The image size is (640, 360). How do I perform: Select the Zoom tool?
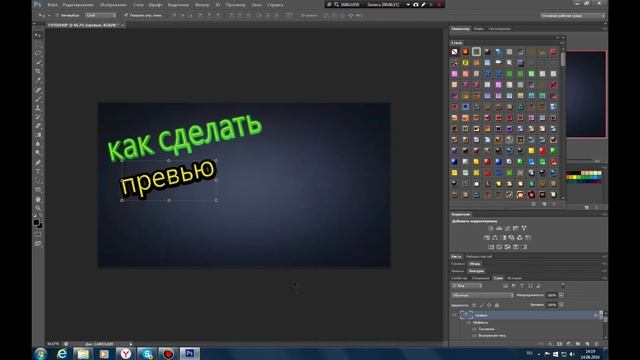pyautogui.click(x=38, y=208)
